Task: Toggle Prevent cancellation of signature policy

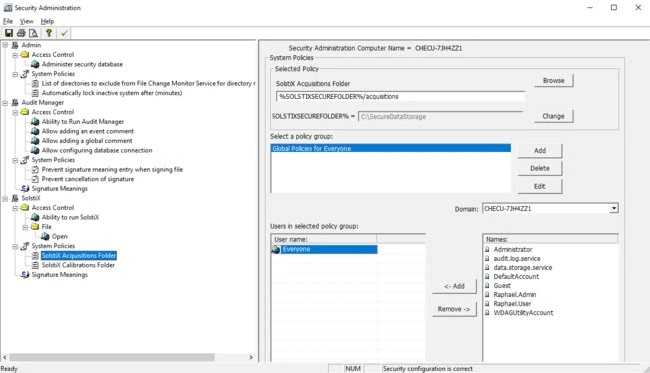Action: click(x=35, y=179)
